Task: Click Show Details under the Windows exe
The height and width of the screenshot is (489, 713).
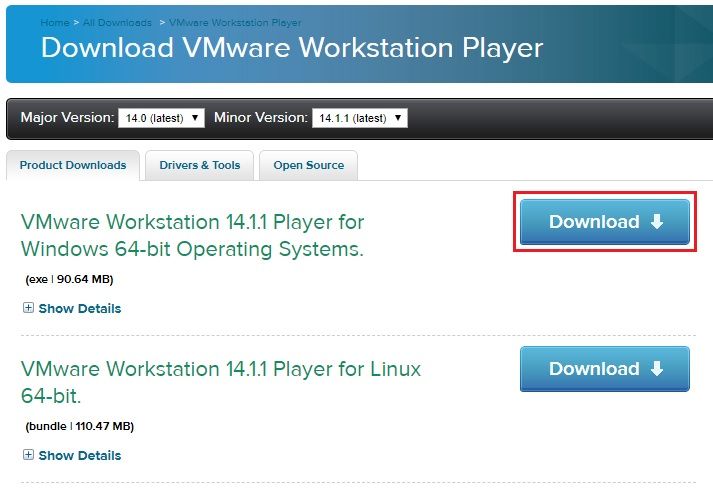Action: [80, 308]
